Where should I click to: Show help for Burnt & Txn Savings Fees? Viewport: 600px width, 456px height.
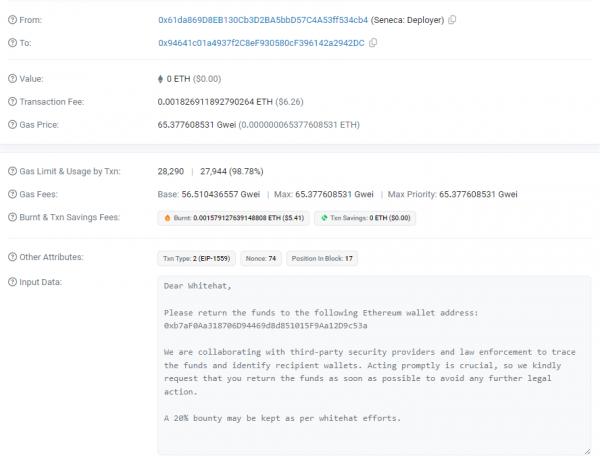pyautogui.click(x=11, y=217)
